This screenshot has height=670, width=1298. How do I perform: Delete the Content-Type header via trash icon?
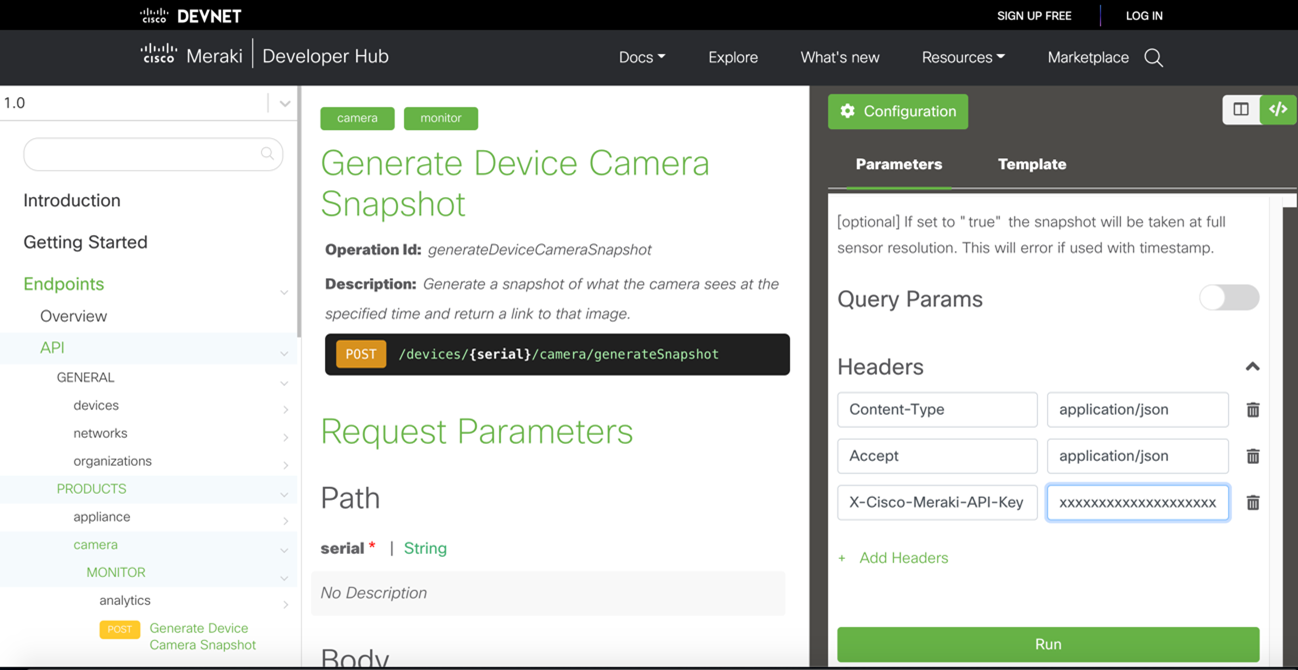tap(1252, 410)
